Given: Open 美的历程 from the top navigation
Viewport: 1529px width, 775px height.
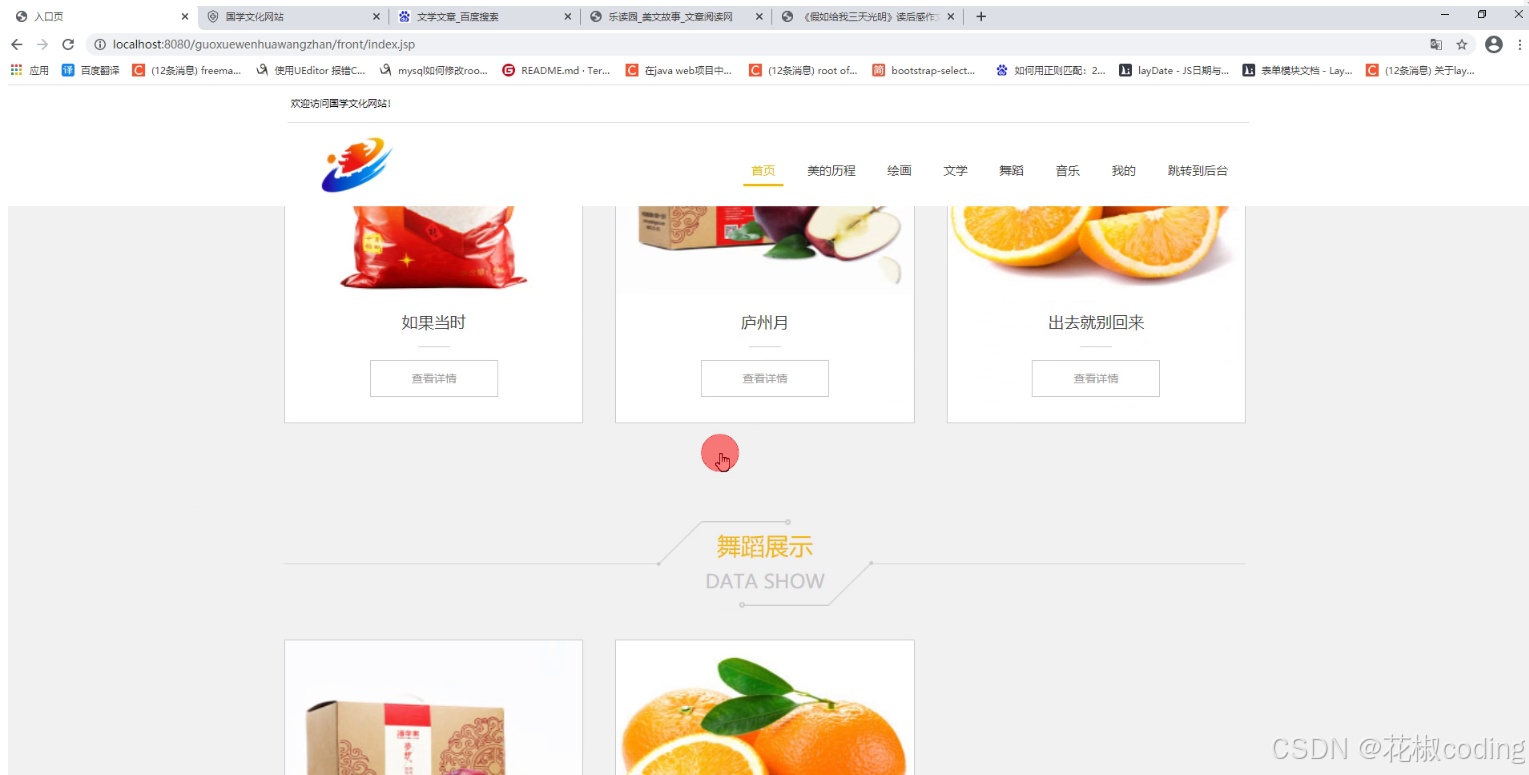Looking at the screenshot, I should 830,171.
